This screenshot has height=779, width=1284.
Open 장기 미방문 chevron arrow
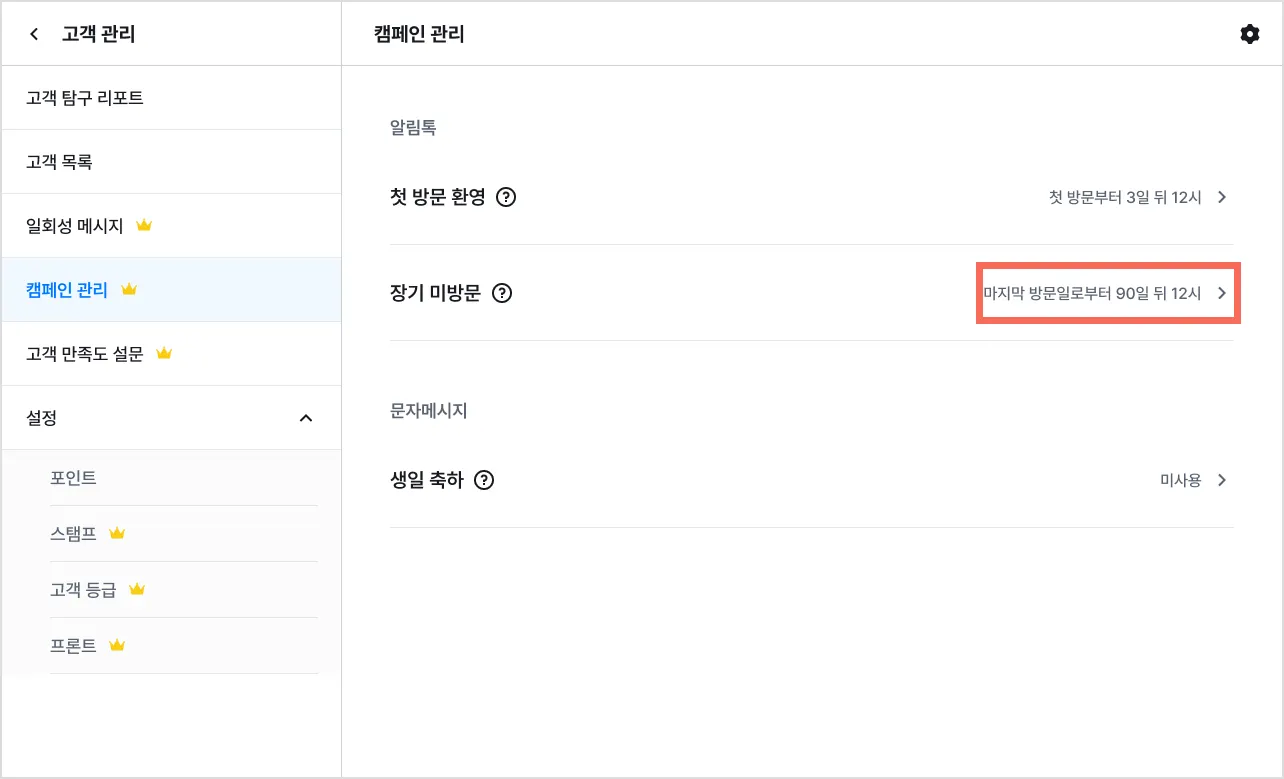click(x=1222, y=293)
